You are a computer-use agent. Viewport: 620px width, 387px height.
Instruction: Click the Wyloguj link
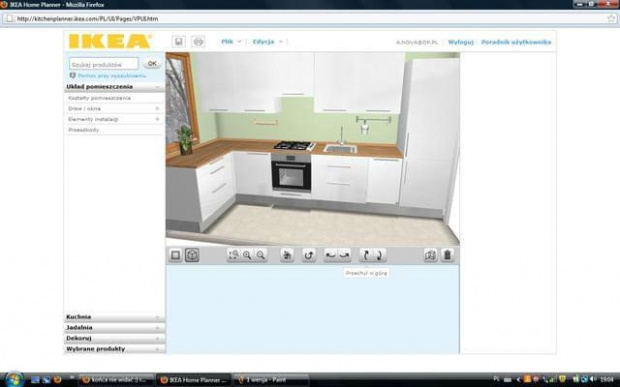point(461,42)
